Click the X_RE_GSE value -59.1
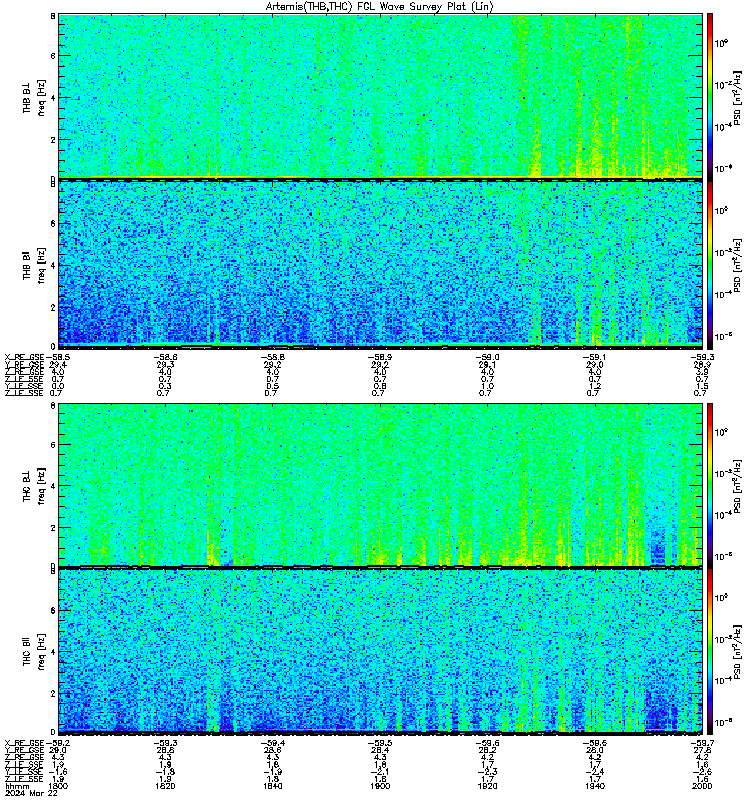Viewport: 750px width, 800px height. pyautogui.click(x=595, y=358)
